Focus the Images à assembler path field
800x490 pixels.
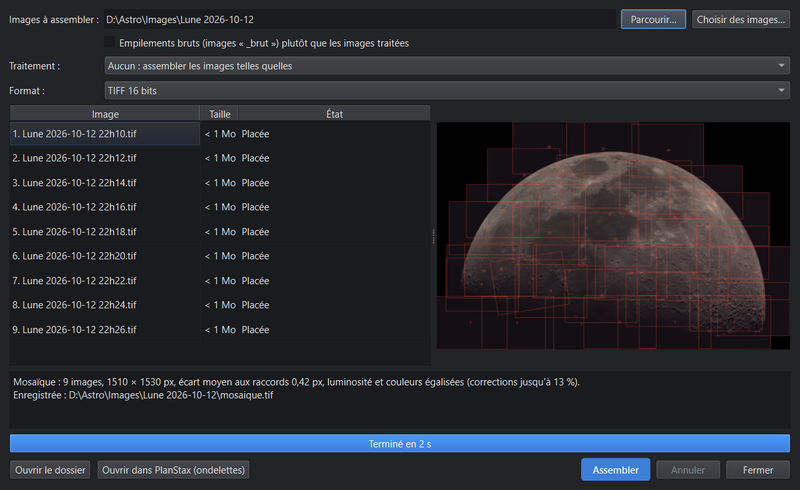click(x=360, y=19)
